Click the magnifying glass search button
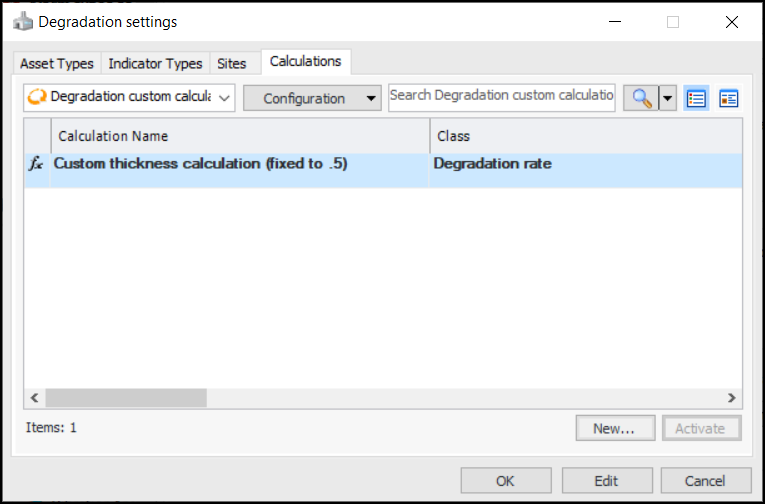The height and width of the screenshot is (504, 765). (x=641, y=98)
